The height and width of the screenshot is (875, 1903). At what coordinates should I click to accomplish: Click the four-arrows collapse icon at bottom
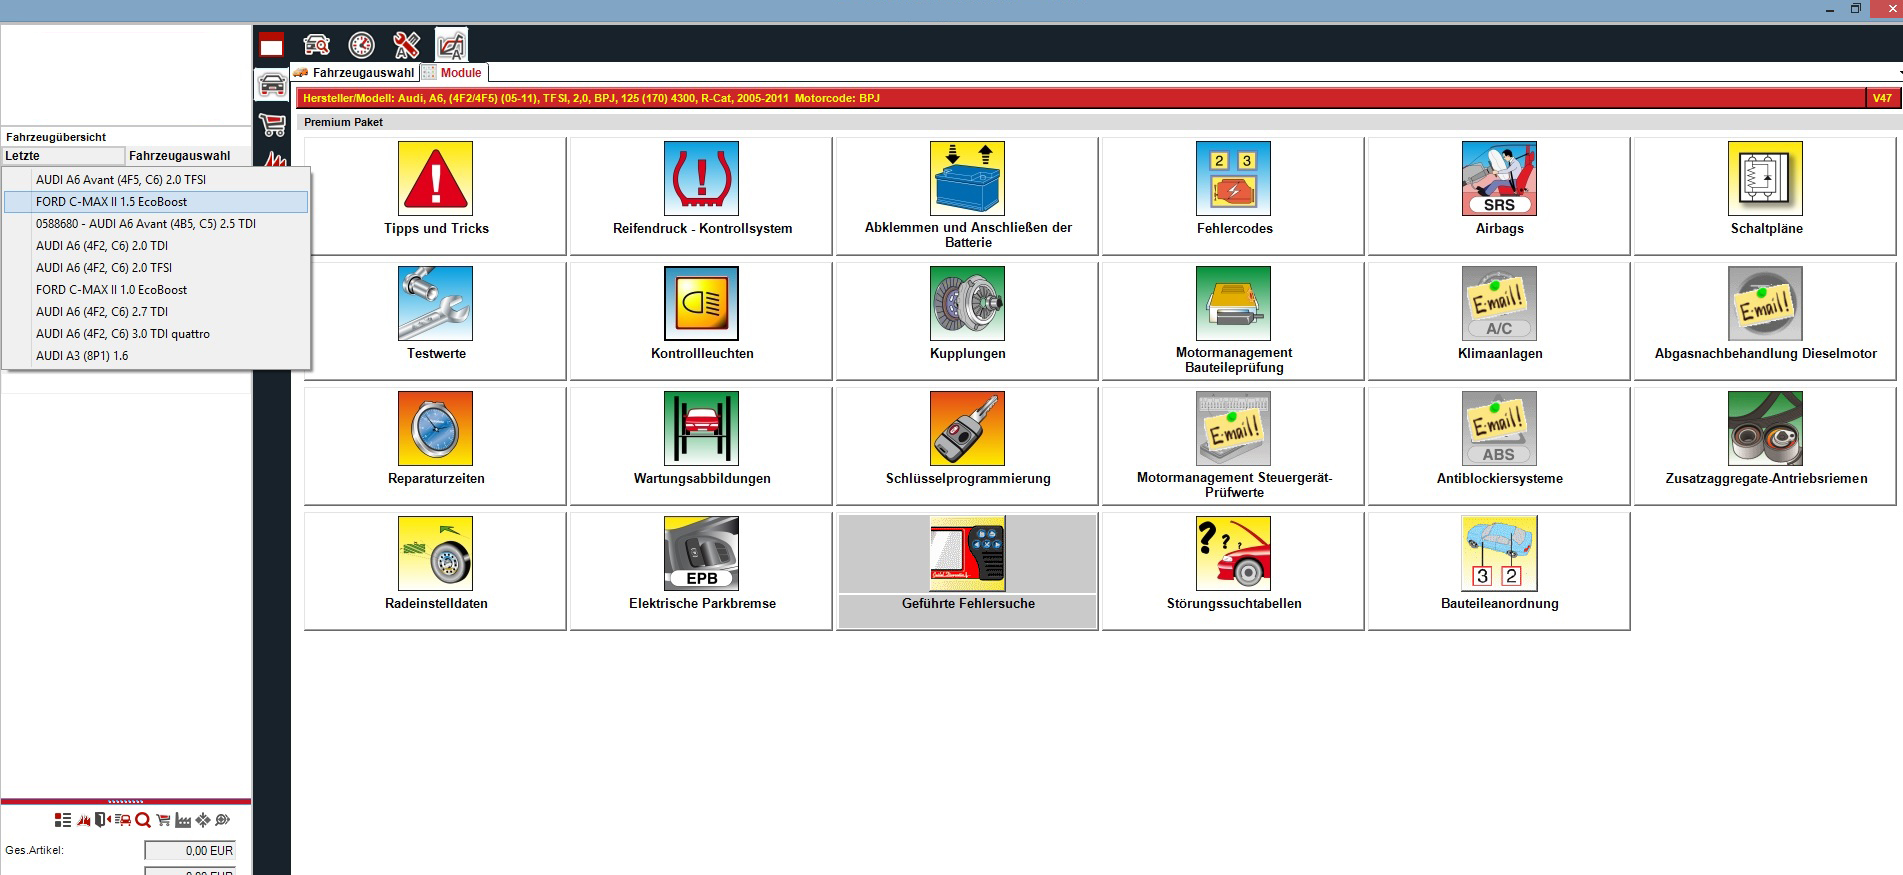click(x=203, y=820)
